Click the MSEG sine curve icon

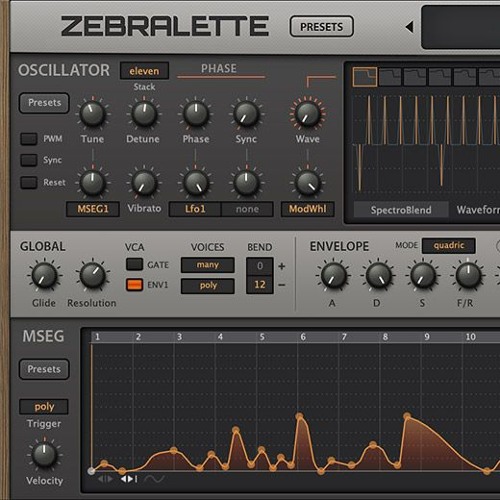tap(154, 479)
